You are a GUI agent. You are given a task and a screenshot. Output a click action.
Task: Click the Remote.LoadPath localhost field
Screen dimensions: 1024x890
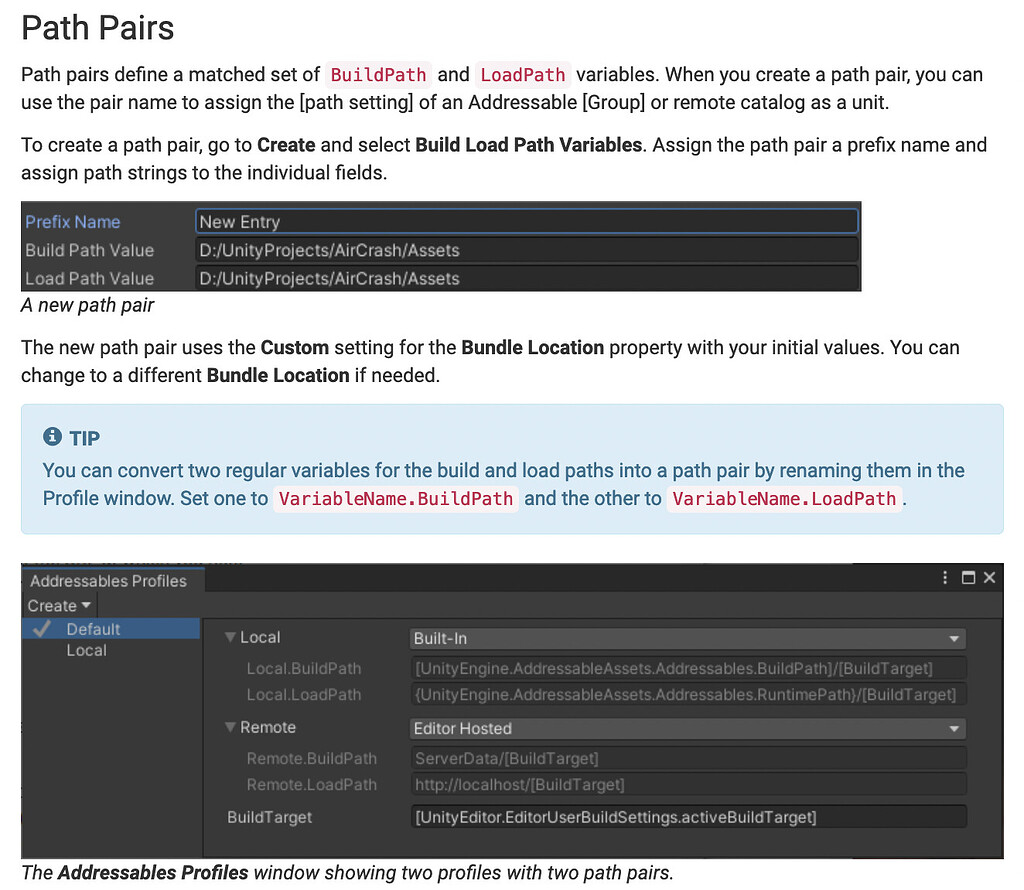[688, 785]
